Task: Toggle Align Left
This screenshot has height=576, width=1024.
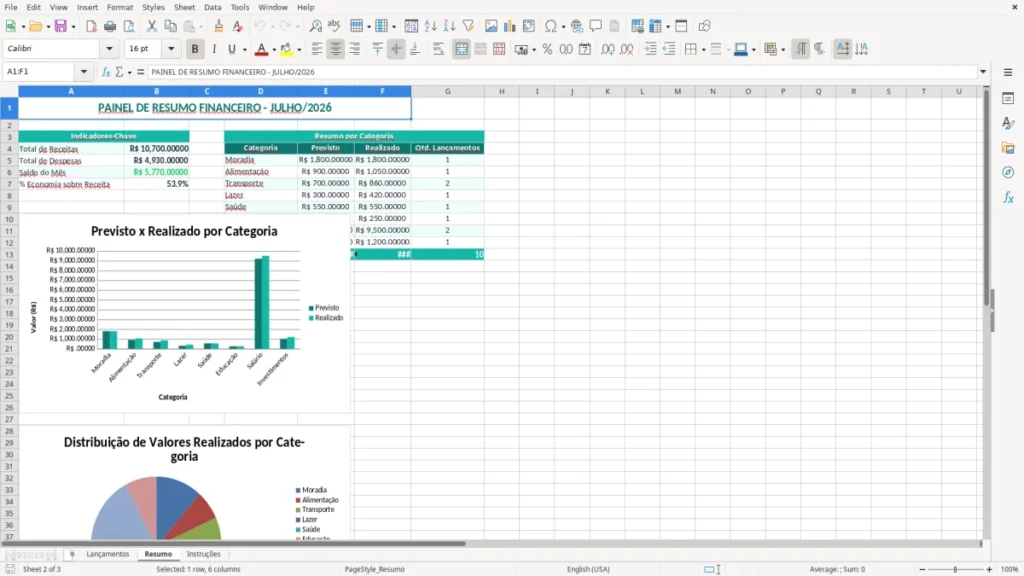Action: 317,49
